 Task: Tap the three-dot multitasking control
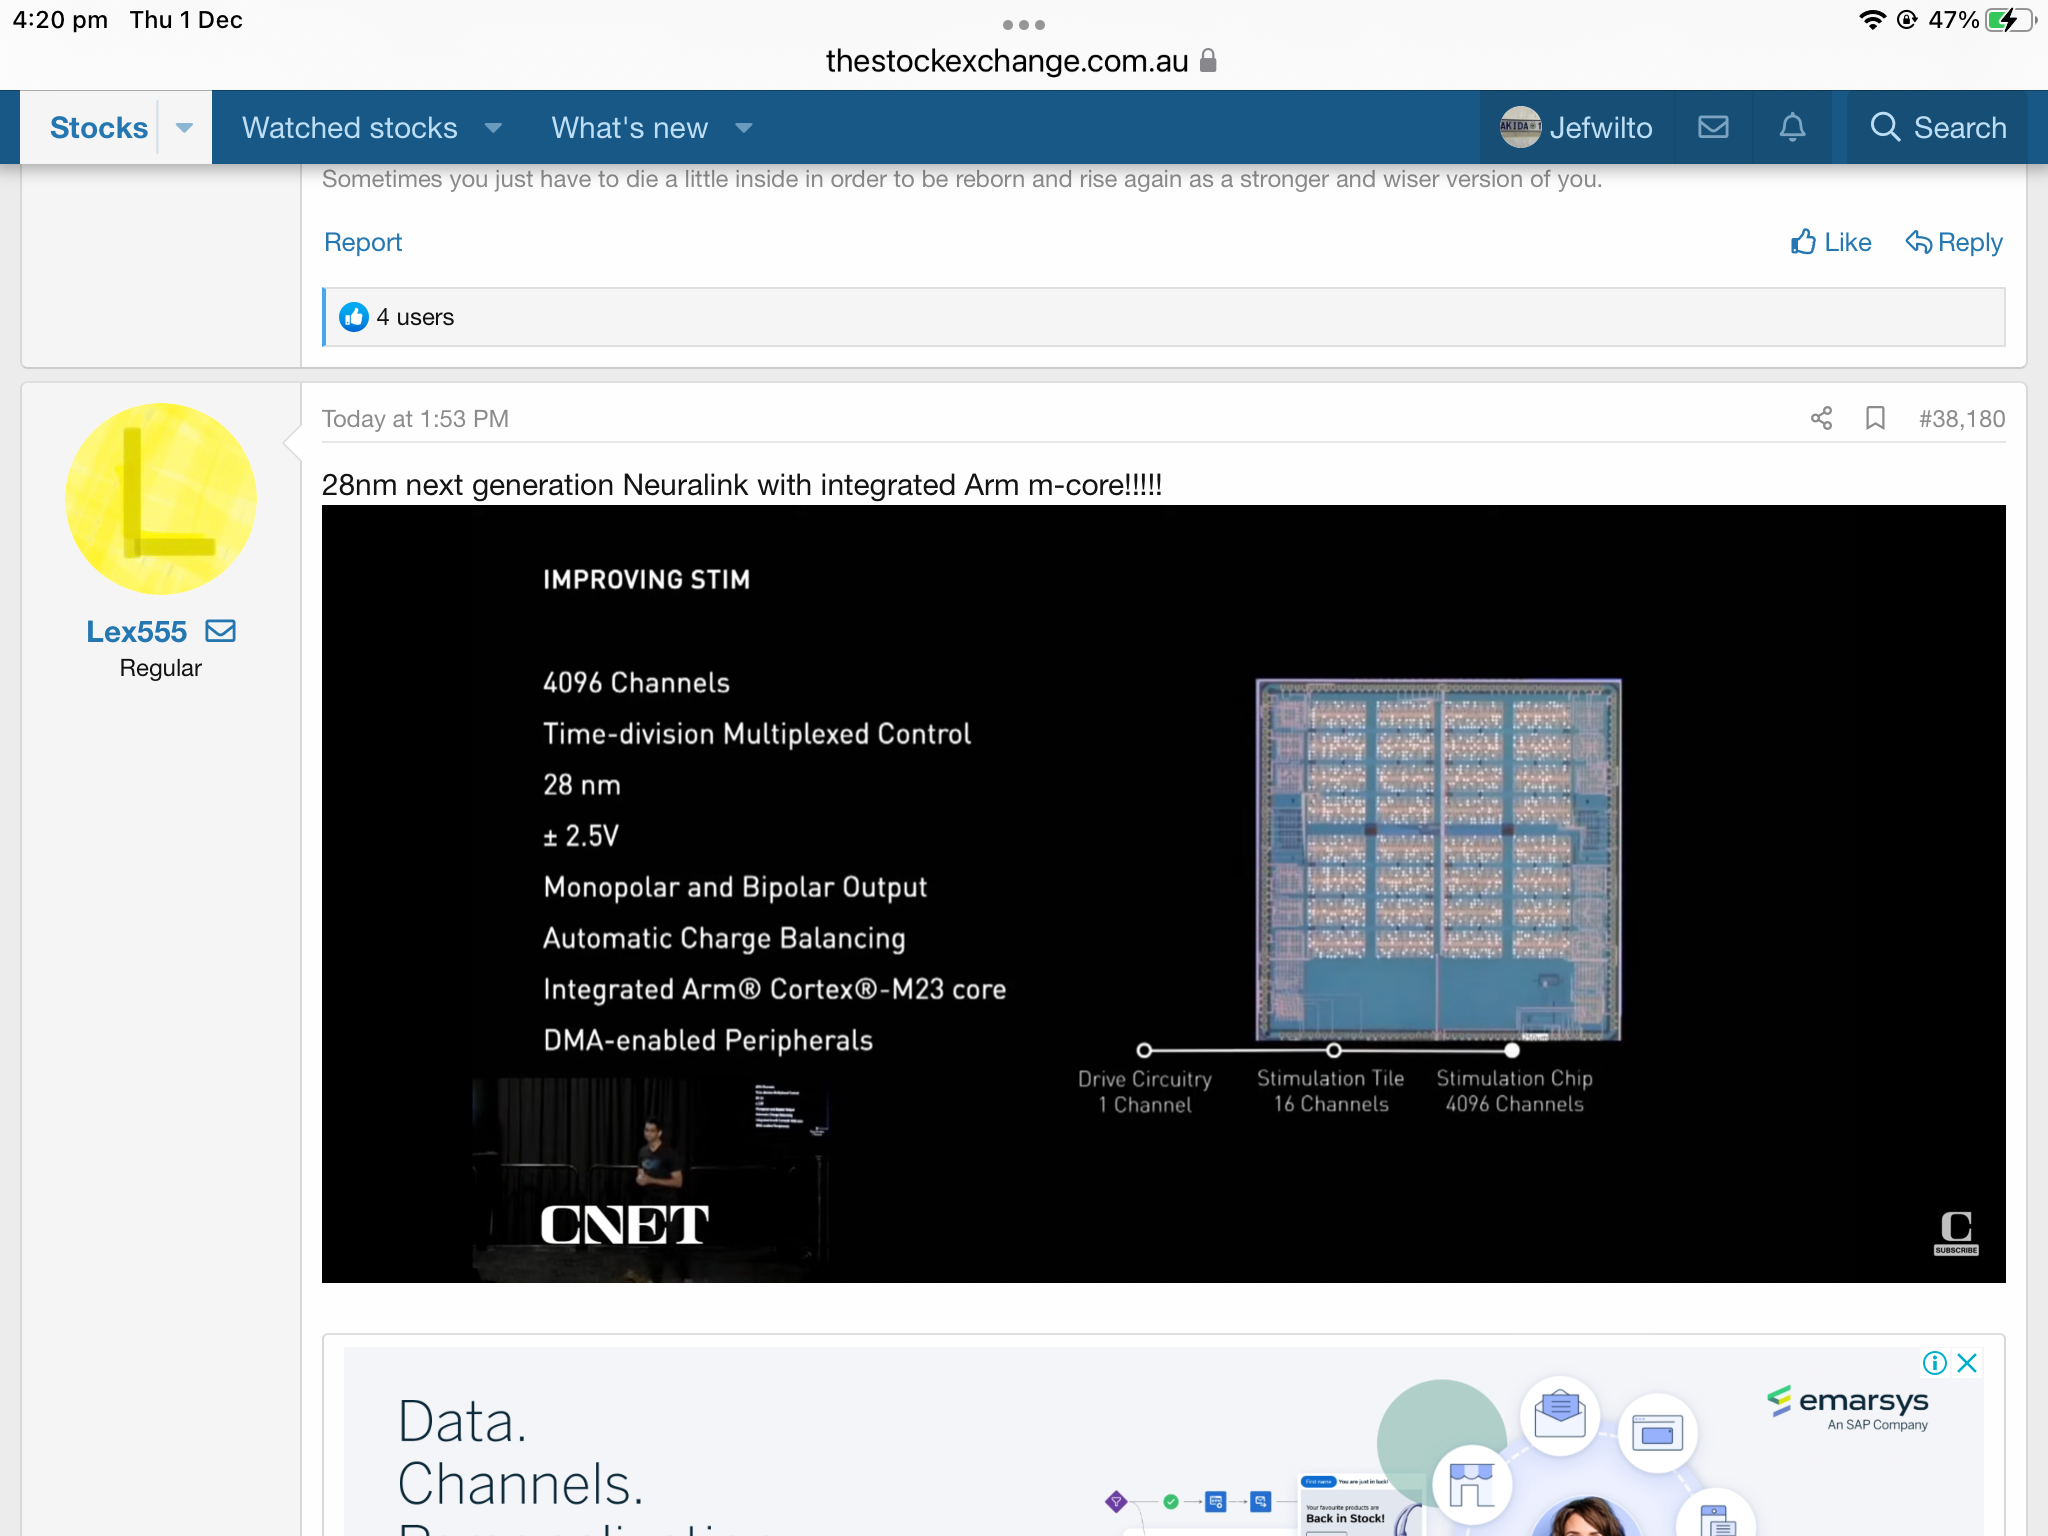[x=1023, y=24]
